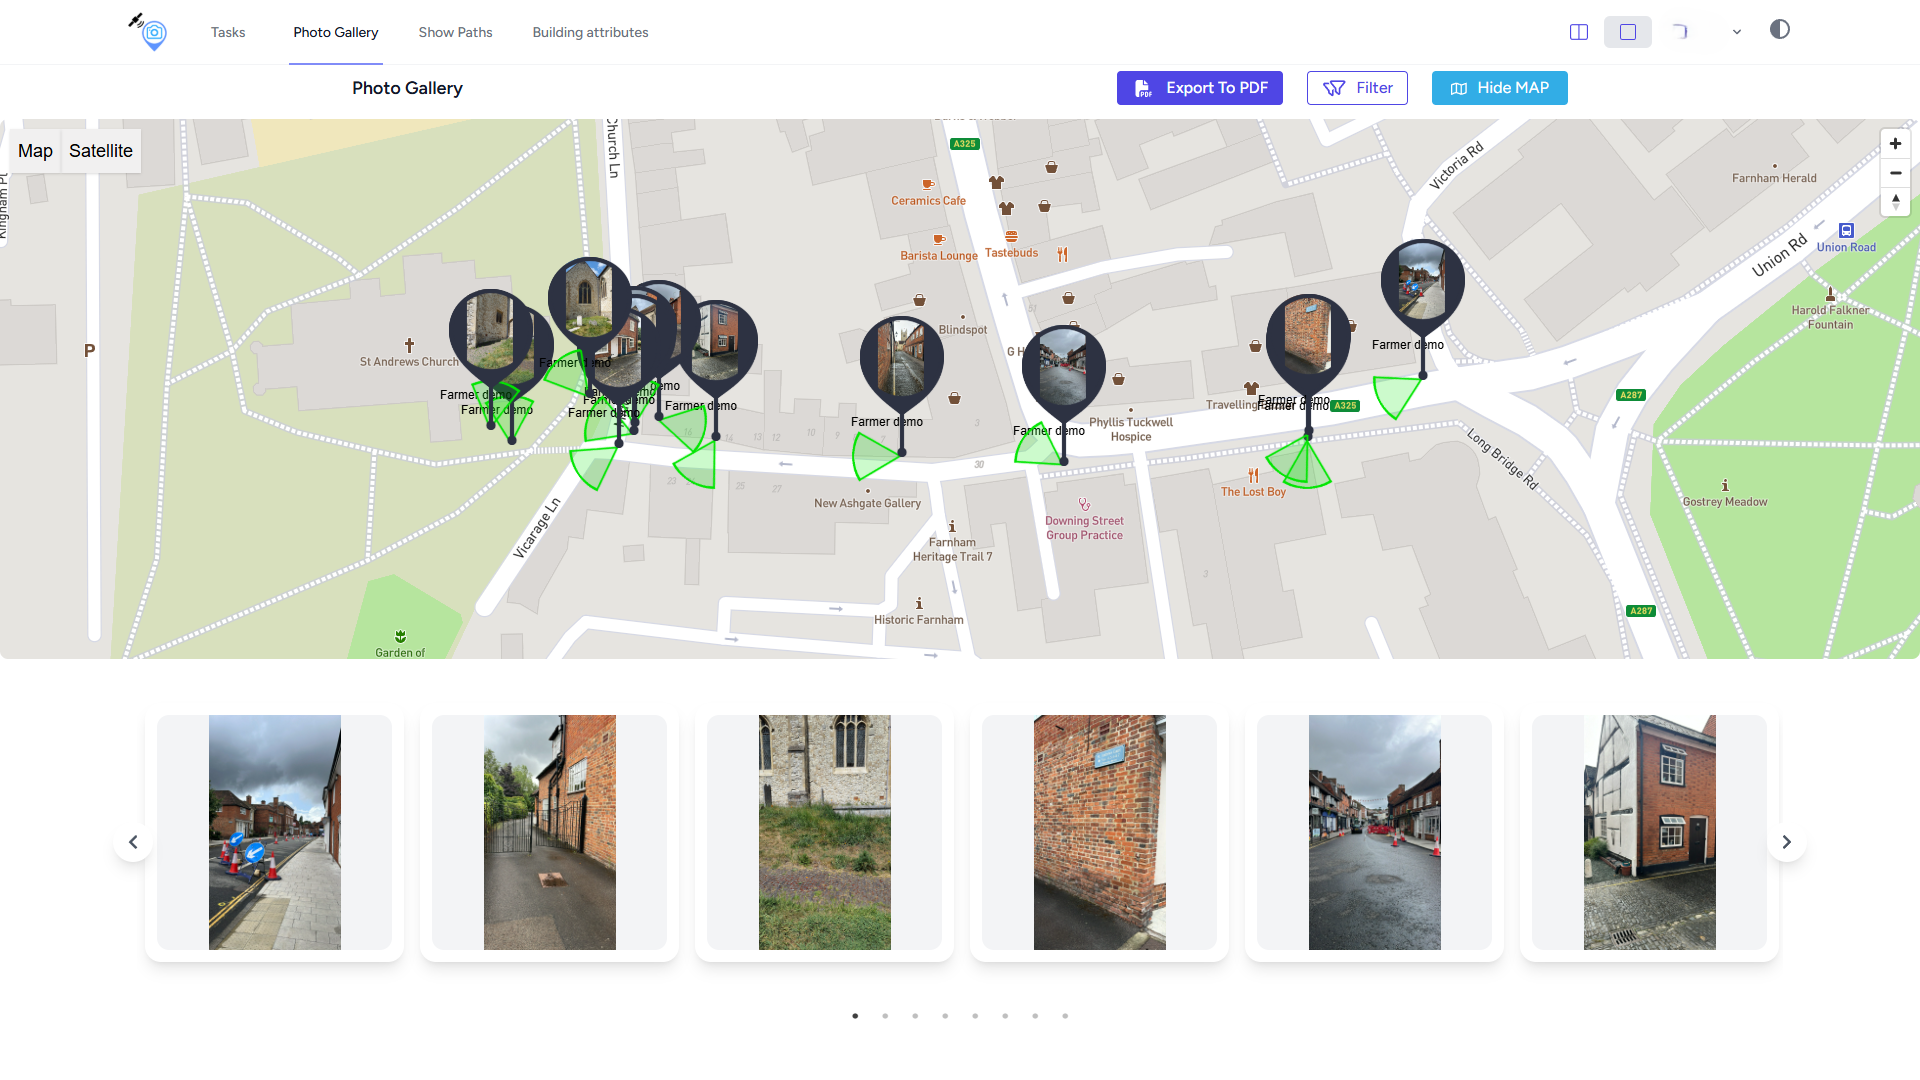Click the app logo pin icon

point(152,32)
